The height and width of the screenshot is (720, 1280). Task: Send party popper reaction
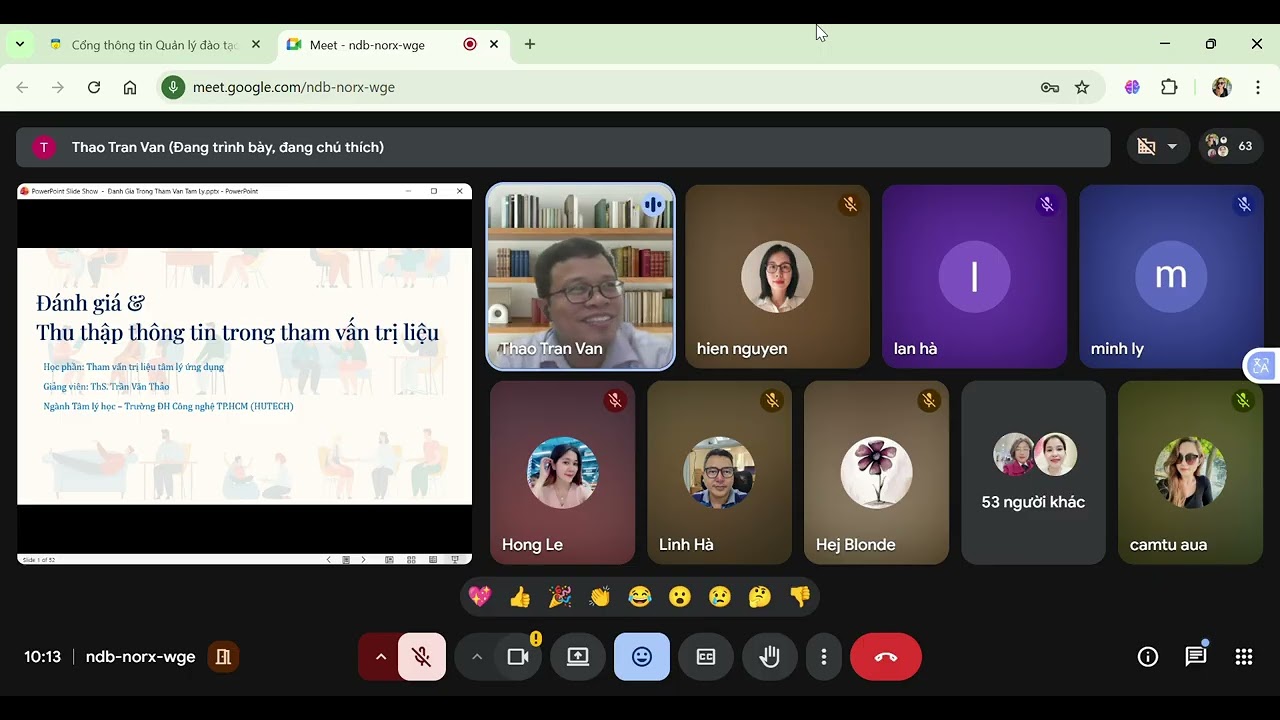(x=560, y=597)
